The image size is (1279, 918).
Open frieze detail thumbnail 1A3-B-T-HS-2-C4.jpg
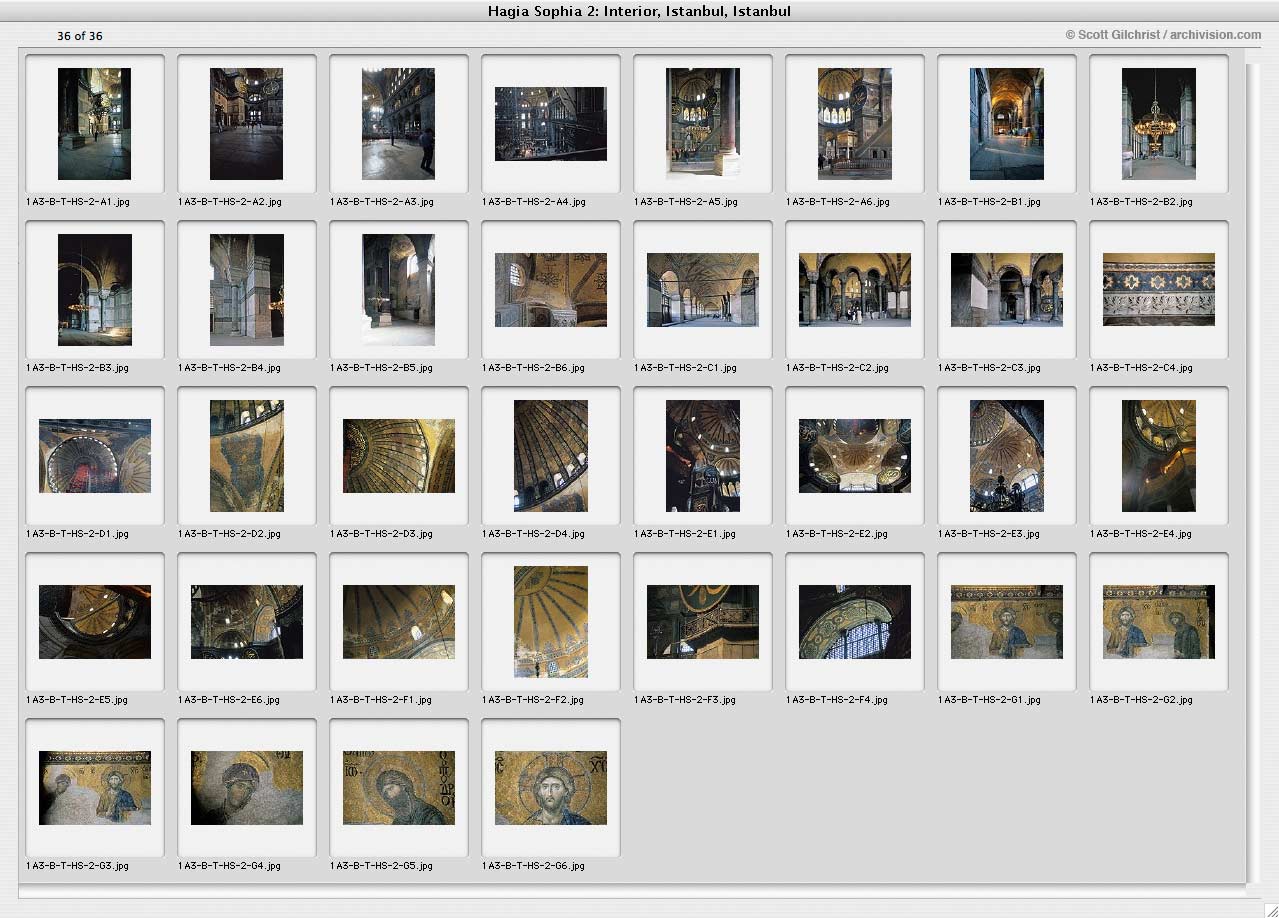1159,290
